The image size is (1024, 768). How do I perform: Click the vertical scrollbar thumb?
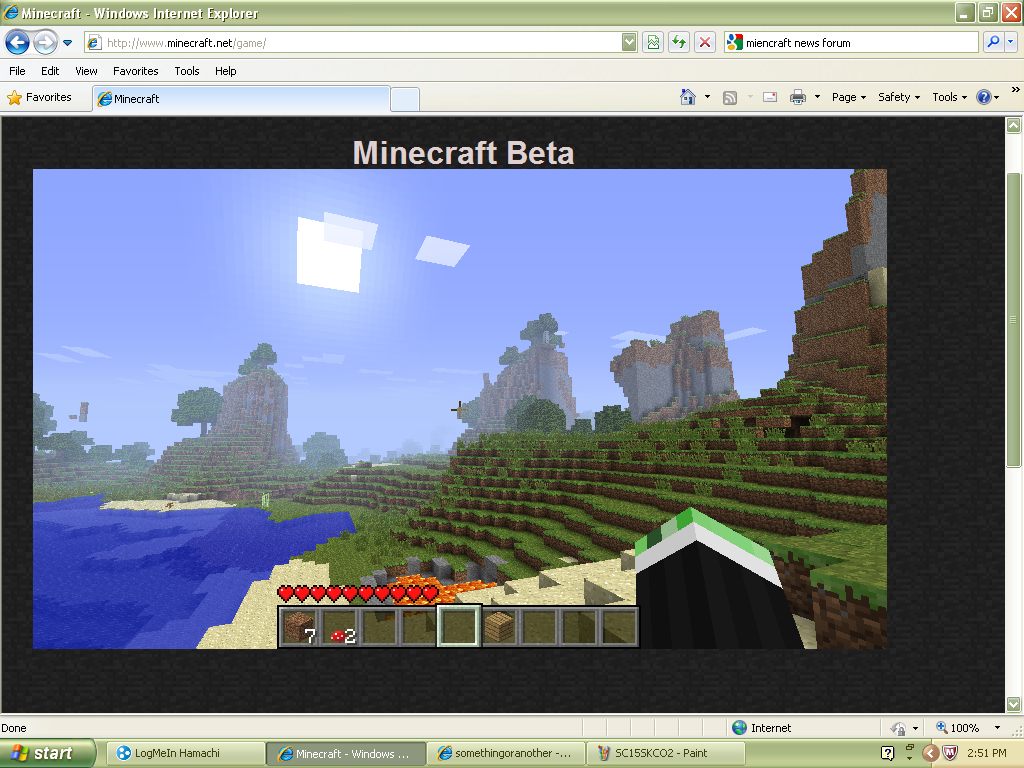coord(1013,320)
